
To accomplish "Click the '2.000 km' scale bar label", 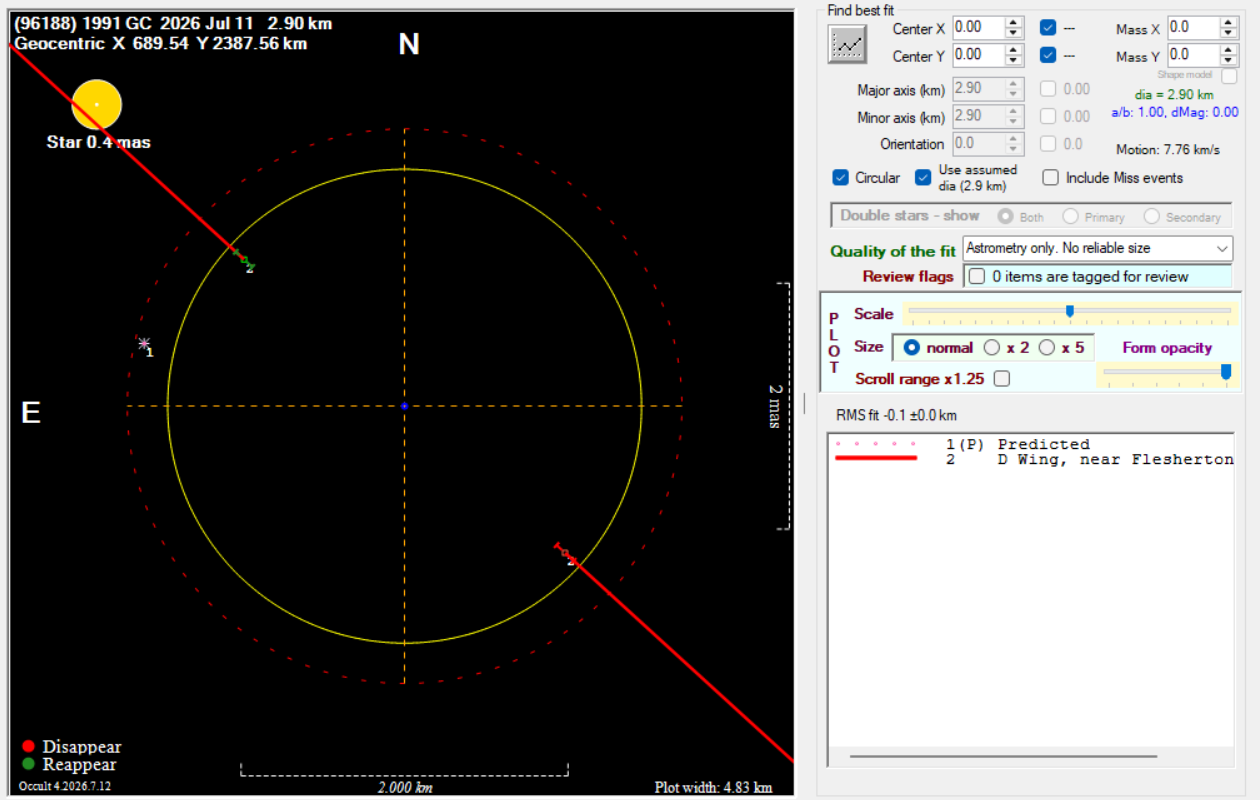I will pyautogui.click(x=405, y=787).
